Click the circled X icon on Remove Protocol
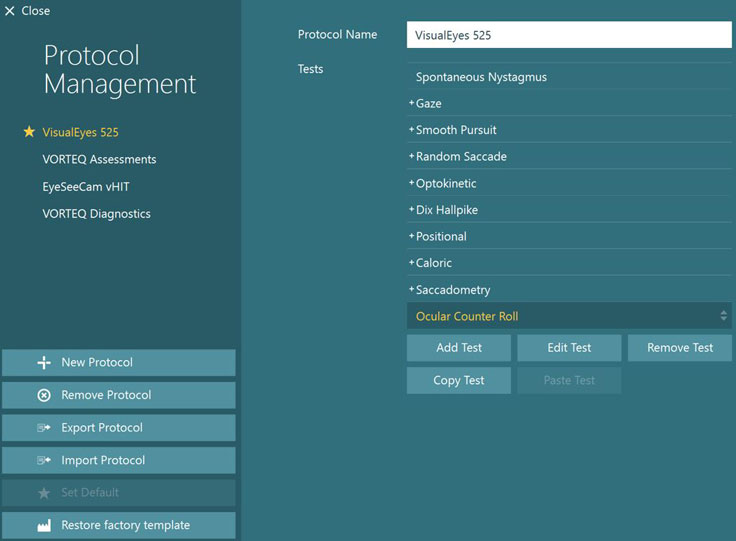The width and height of the screenshot is (736, 541). click(x=44, y=396)
